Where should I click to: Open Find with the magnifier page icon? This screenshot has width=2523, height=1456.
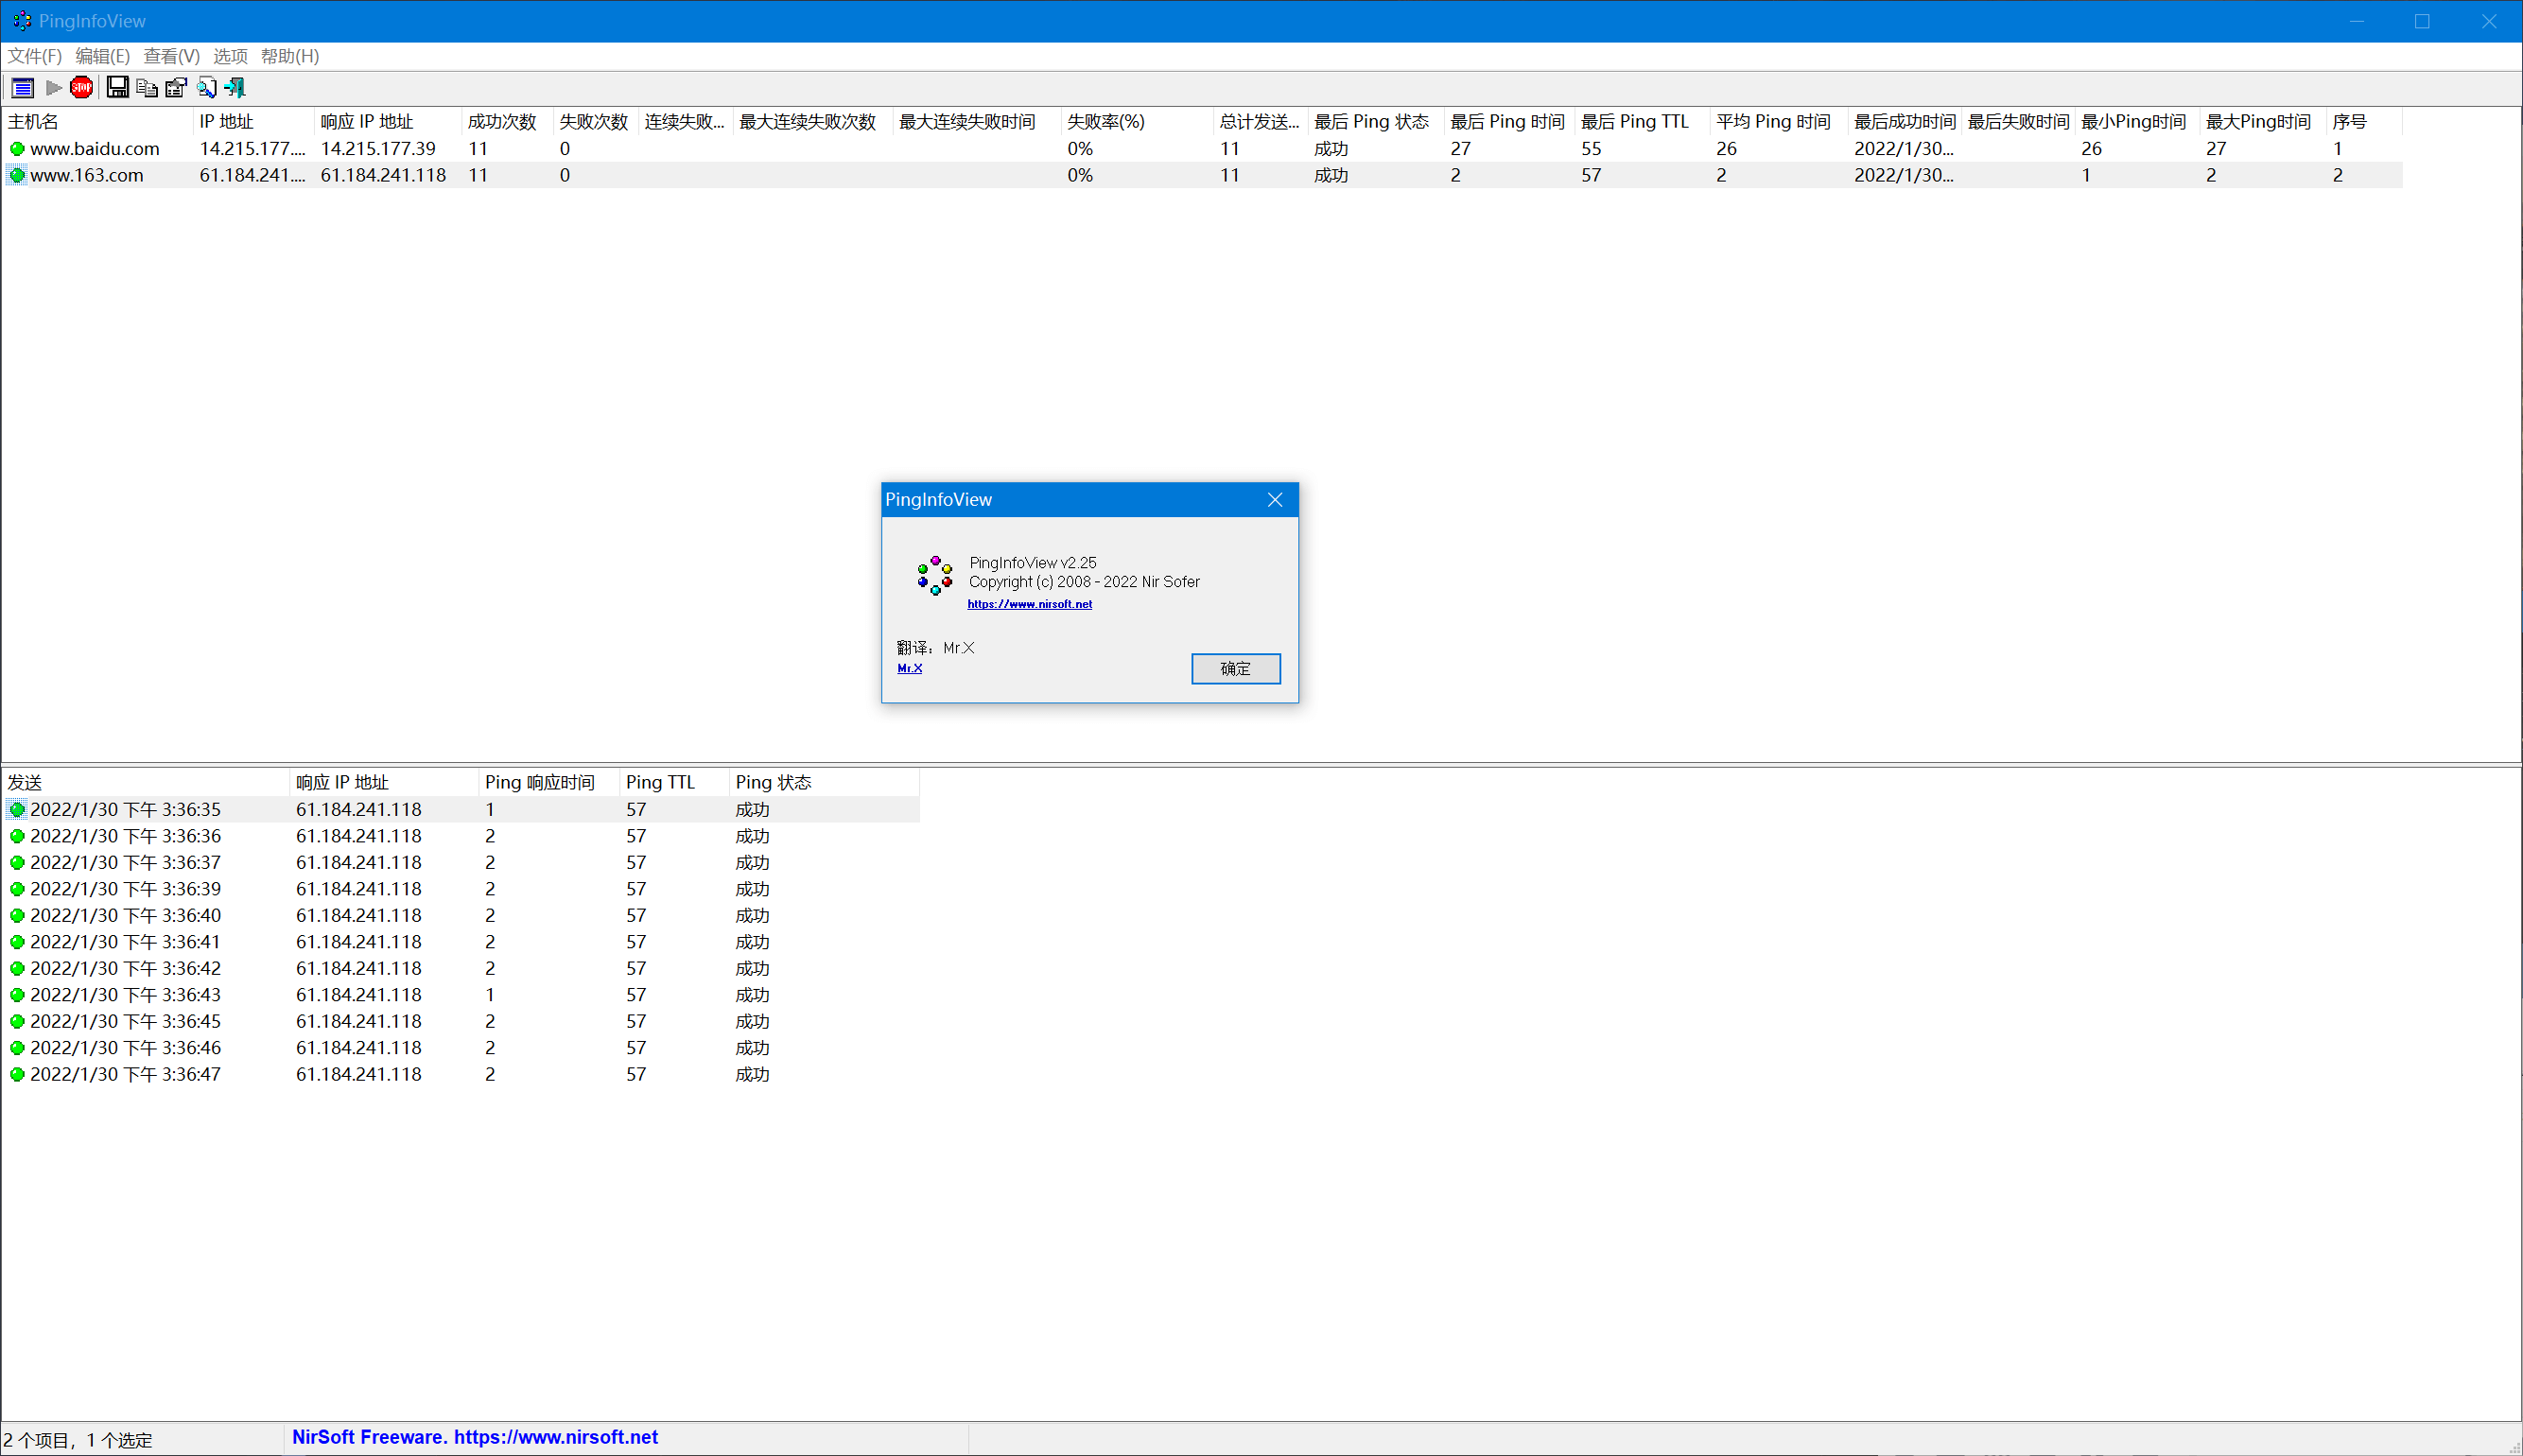coord(206,88)
